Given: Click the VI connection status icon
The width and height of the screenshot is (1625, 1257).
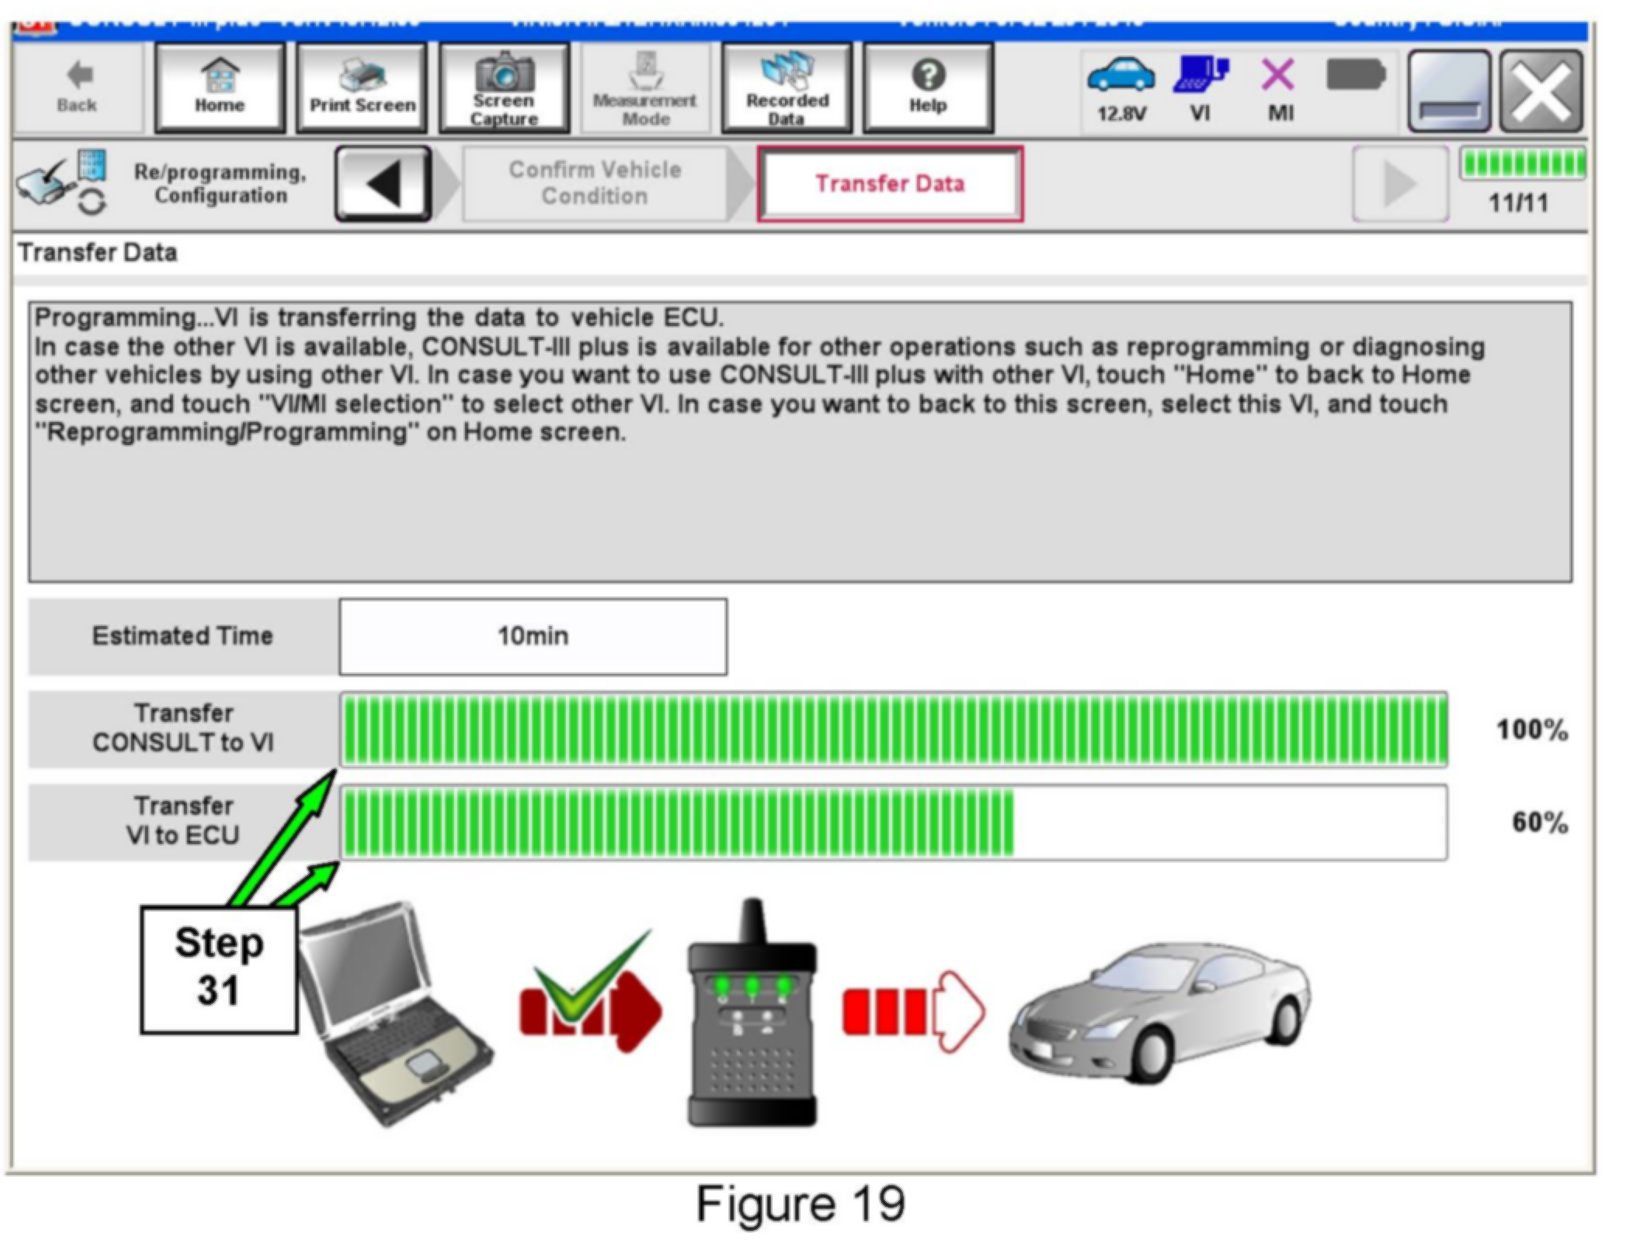Looking at the screenshot, I should pos(1200,88).
